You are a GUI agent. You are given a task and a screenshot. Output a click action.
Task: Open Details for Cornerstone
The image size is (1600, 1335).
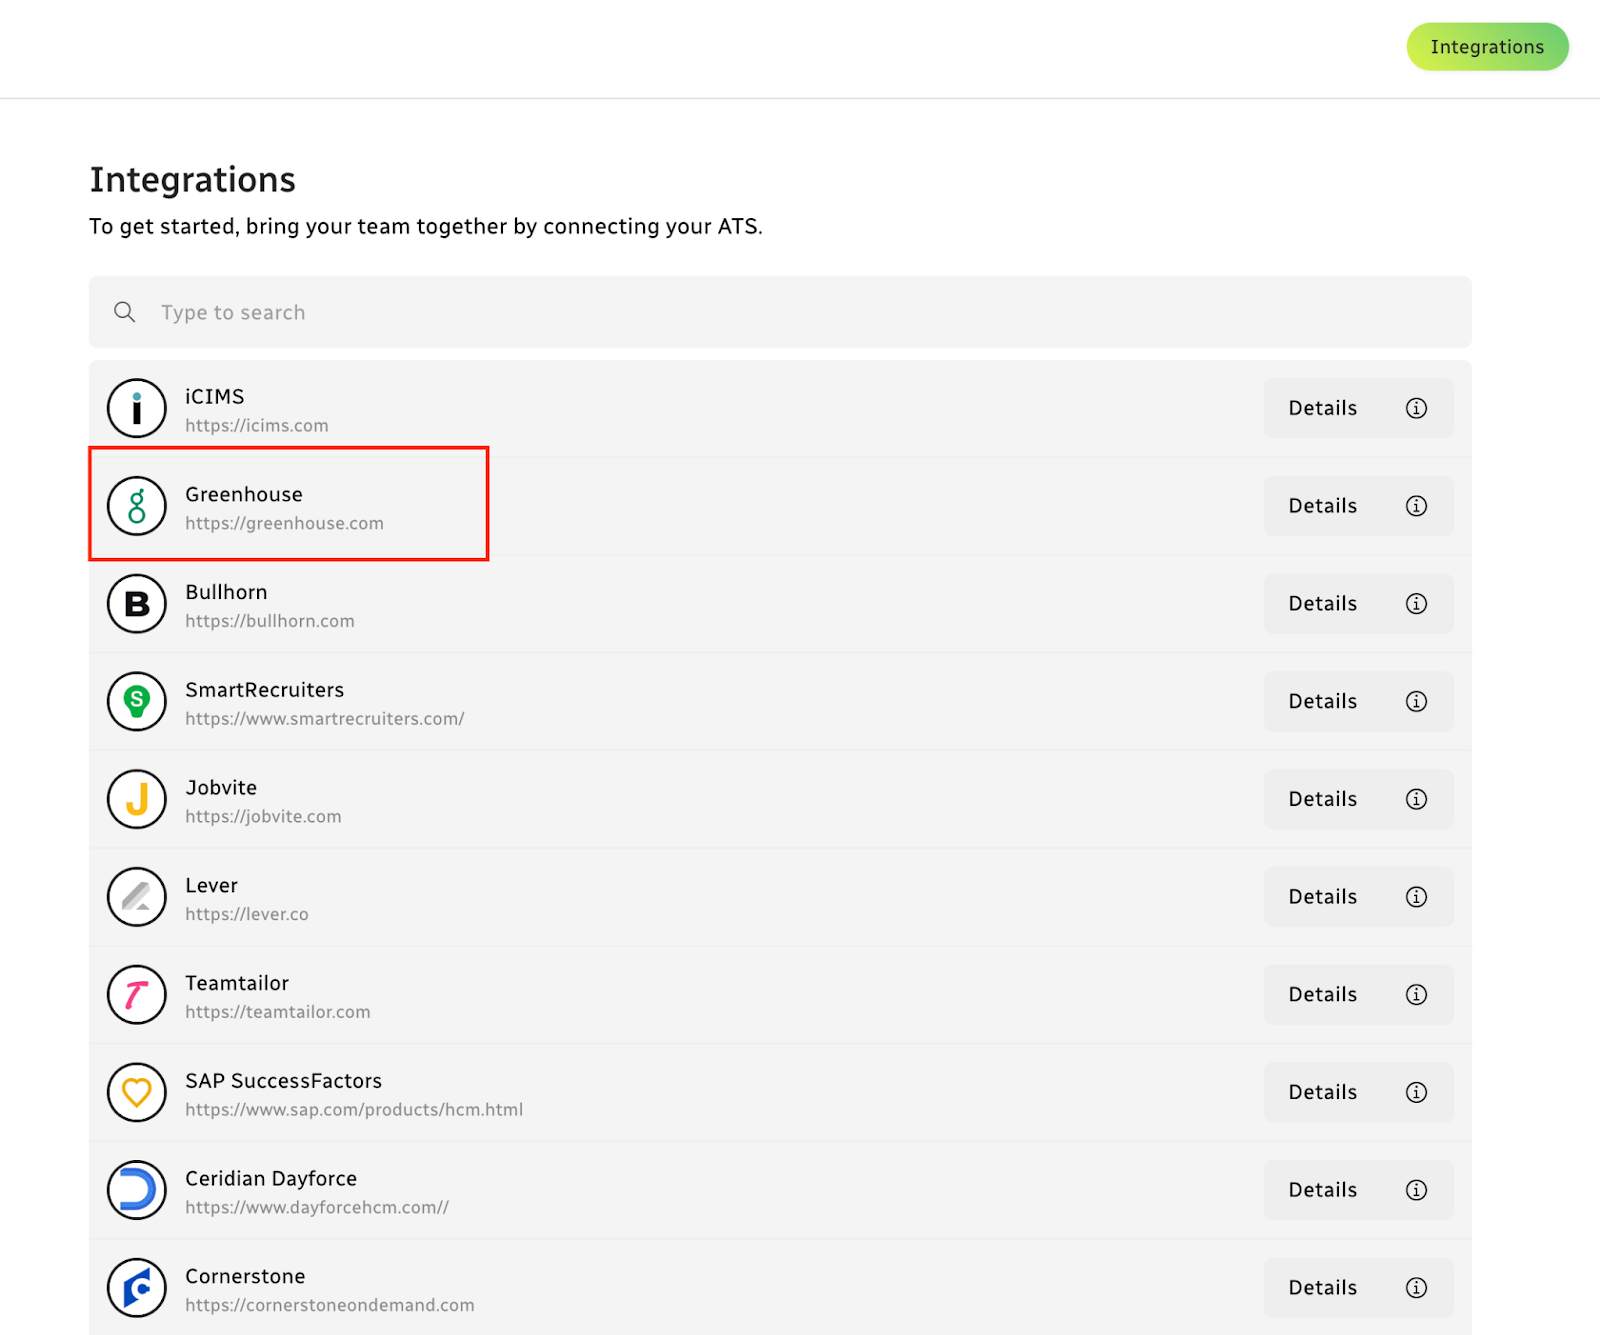(x=1358, y=1288)
